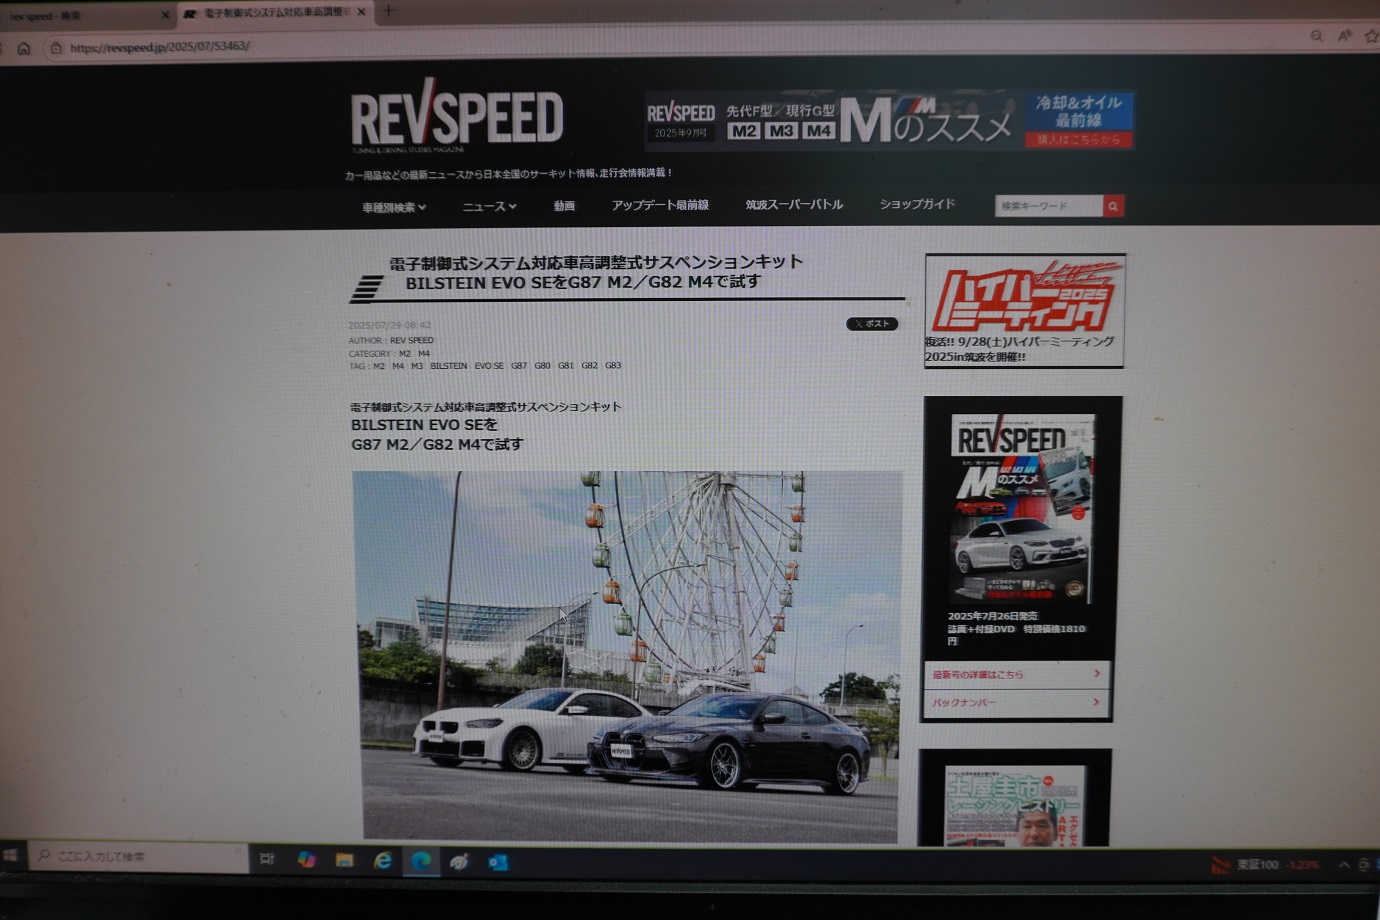Click the browser address bar URL

pyautogui.click(x=160, y=47)
